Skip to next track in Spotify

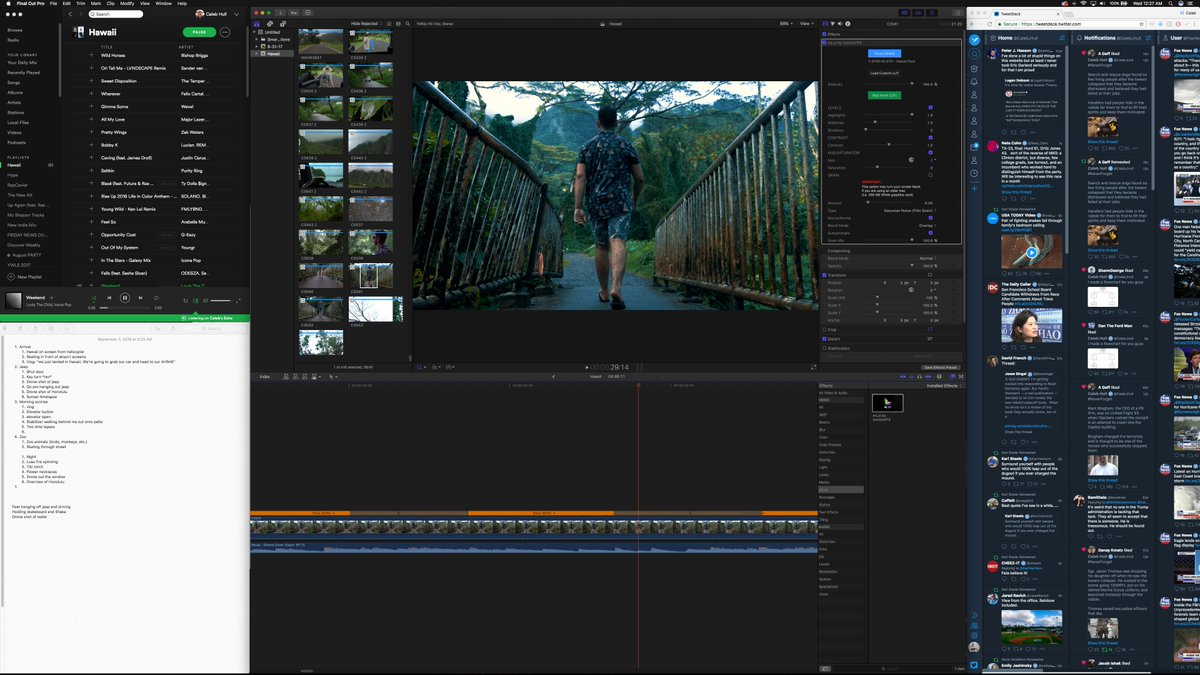pyautogui.click(x=141, y=298)
